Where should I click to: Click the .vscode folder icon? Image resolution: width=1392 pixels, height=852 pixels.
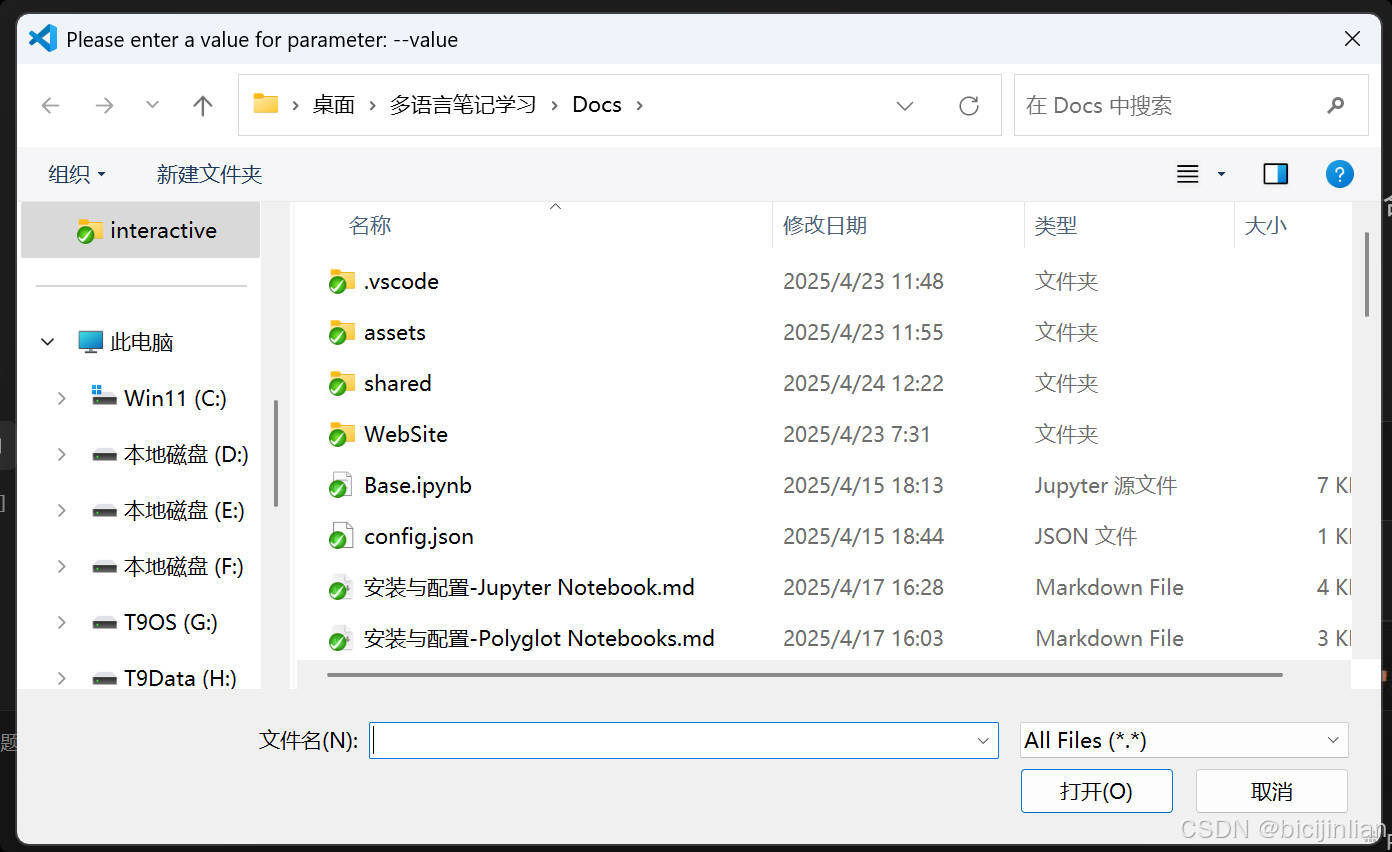[x=341, y=281]
